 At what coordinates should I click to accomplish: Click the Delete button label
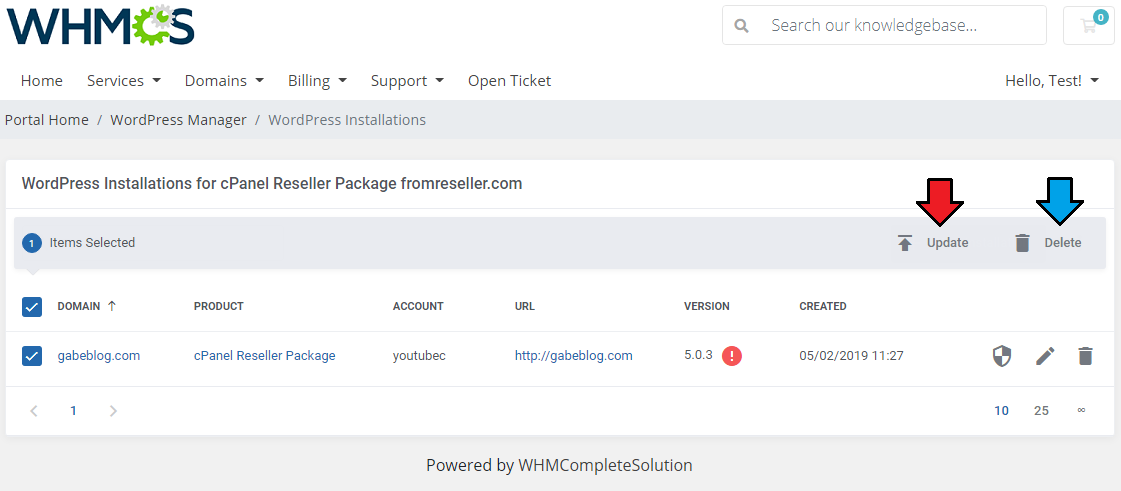1062,243
